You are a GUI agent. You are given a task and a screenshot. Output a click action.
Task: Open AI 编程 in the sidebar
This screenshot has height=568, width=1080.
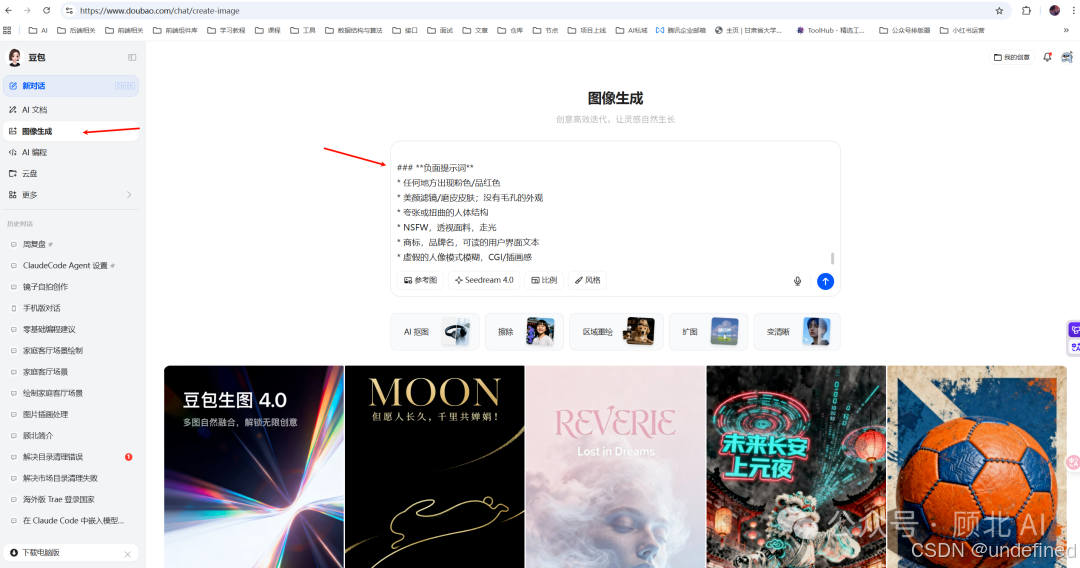click(72, 152)
